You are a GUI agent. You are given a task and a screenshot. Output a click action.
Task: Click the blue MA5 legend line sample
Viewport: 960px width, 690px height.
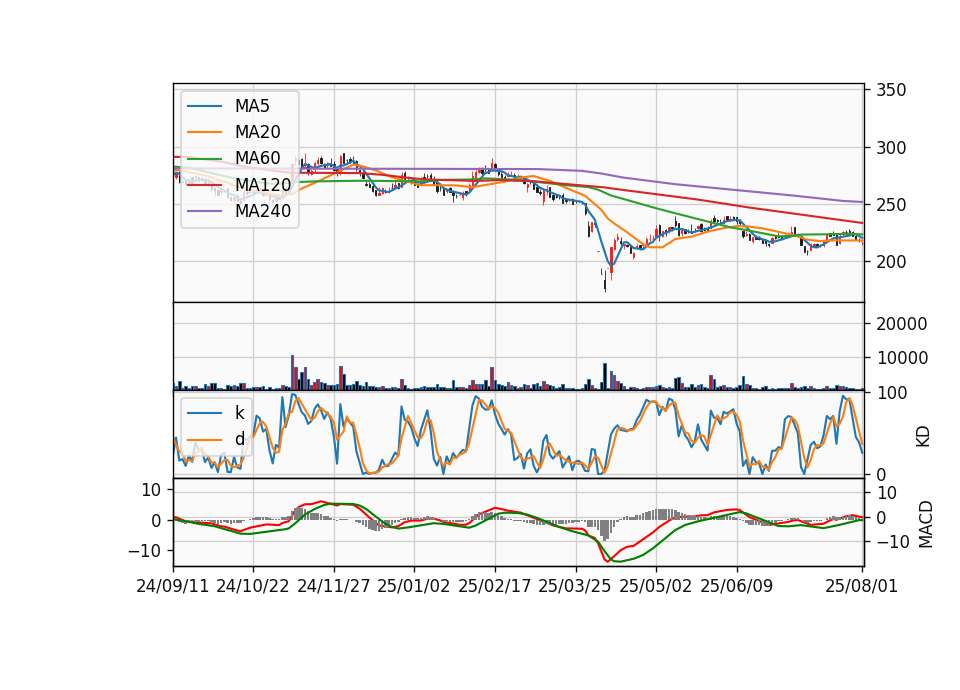pyautogui.click(x=204, y=107)
